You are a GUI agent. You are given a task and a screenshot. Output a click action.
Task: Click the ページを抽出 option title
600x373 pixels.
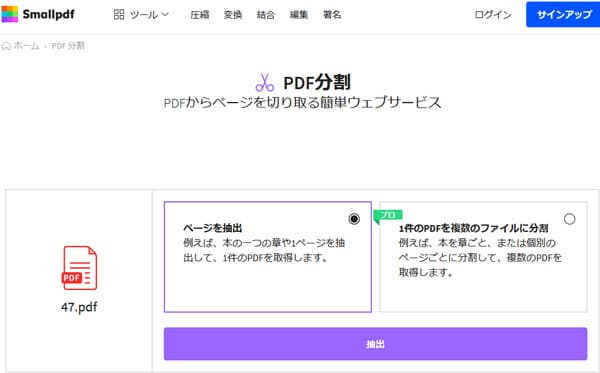click(213, 228)
